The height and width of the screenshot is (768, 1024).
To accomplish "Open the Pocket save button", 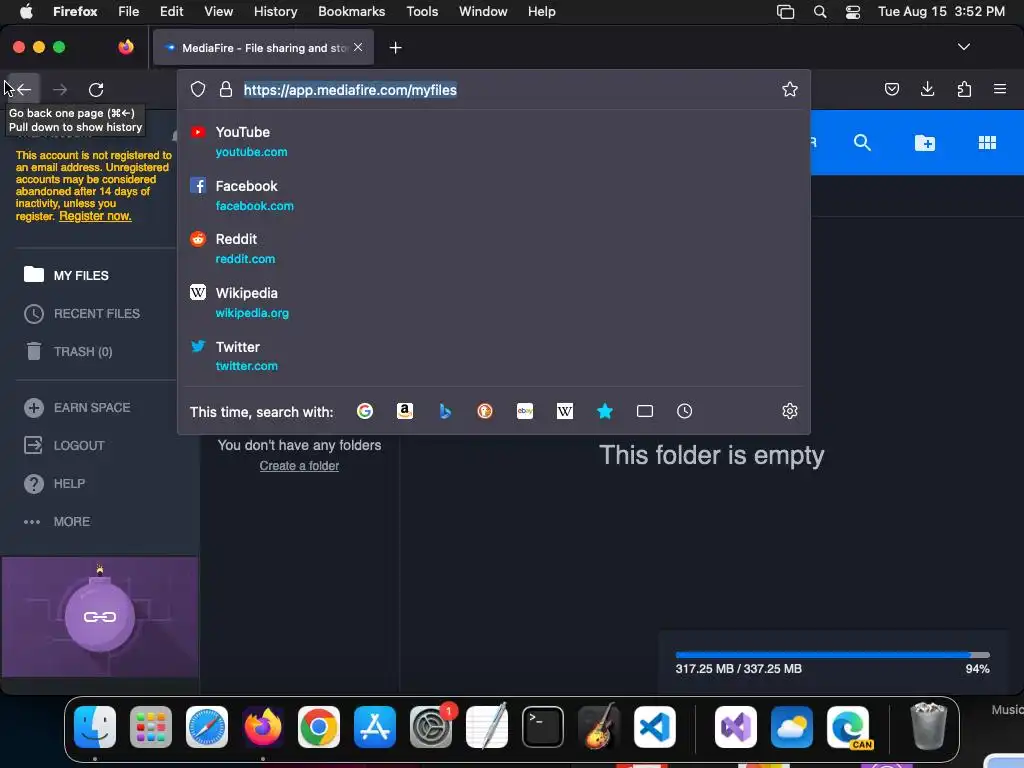I will point(891,89).
